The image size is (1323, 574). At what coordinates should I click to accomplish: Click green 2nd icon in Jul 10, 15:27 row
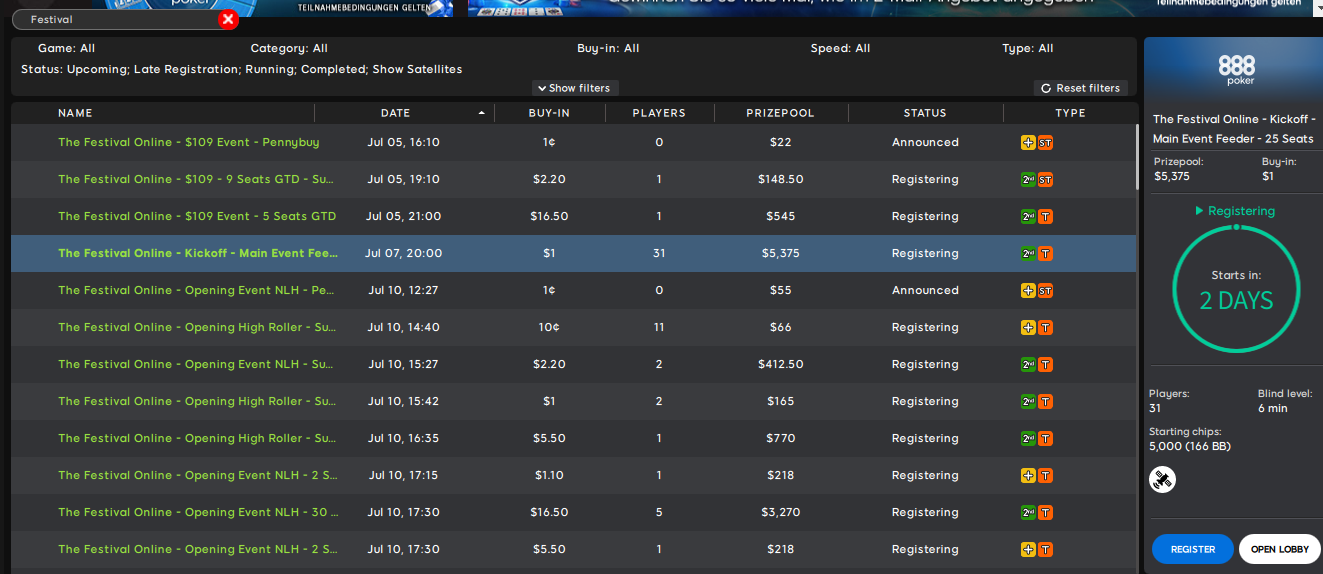(x=1028, y=365)
